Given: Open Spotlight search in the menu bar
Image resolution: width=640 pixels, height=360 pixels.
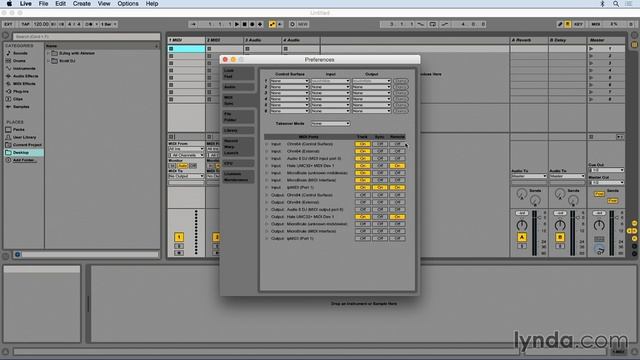Looking at the screenshot, I should click(x=616, y=4).
